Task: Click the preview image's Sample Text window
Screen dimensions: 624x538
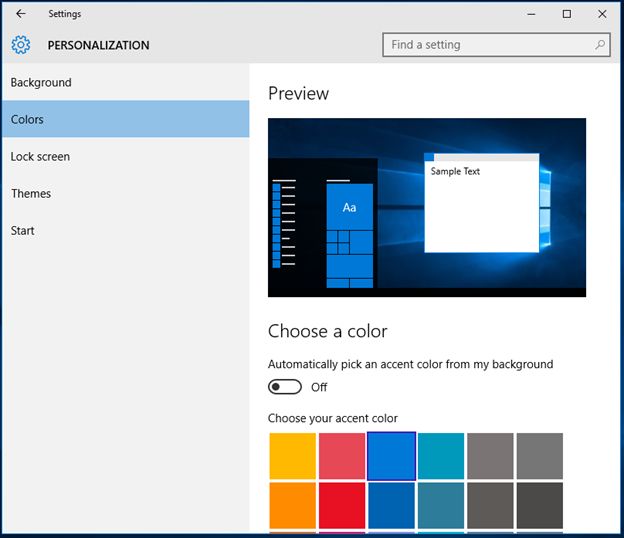Action: [x=482, y=205]
